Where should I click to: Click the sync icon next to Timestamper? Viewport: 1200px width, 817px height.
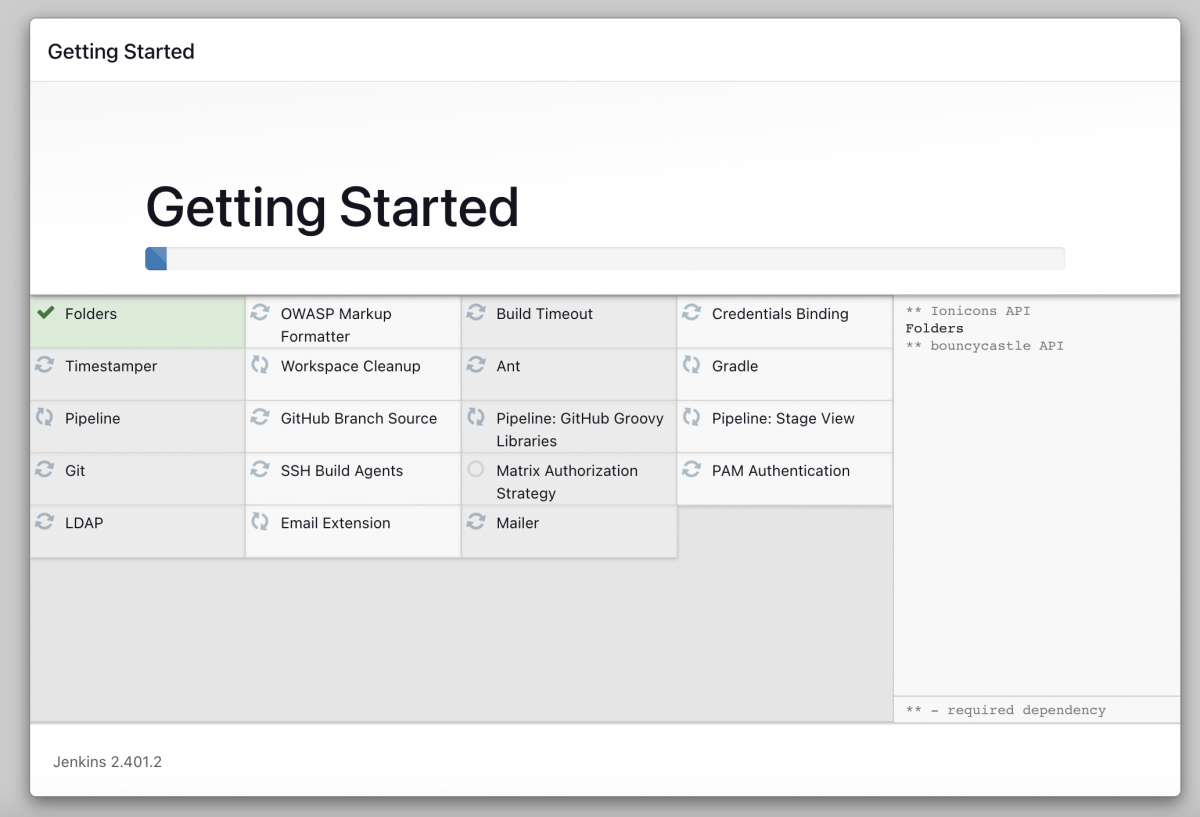coord(45,365)
